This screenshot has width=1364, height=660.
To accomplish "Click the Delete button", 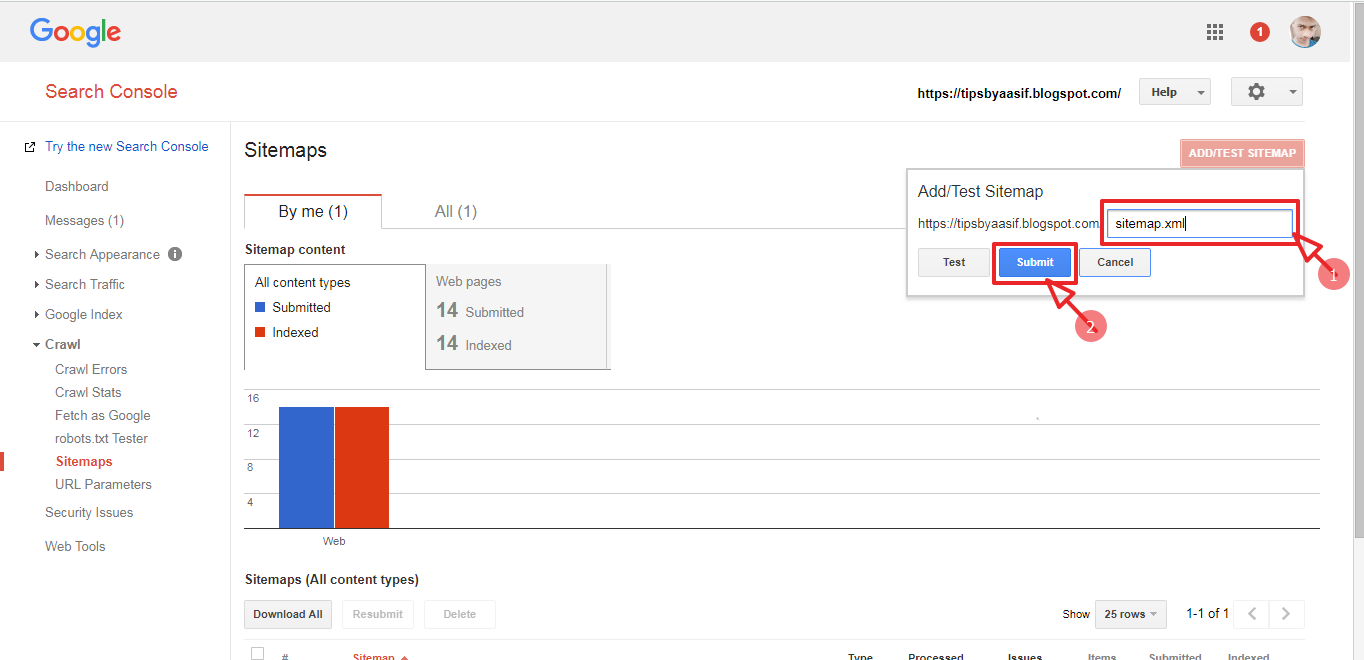I will 460,614.
